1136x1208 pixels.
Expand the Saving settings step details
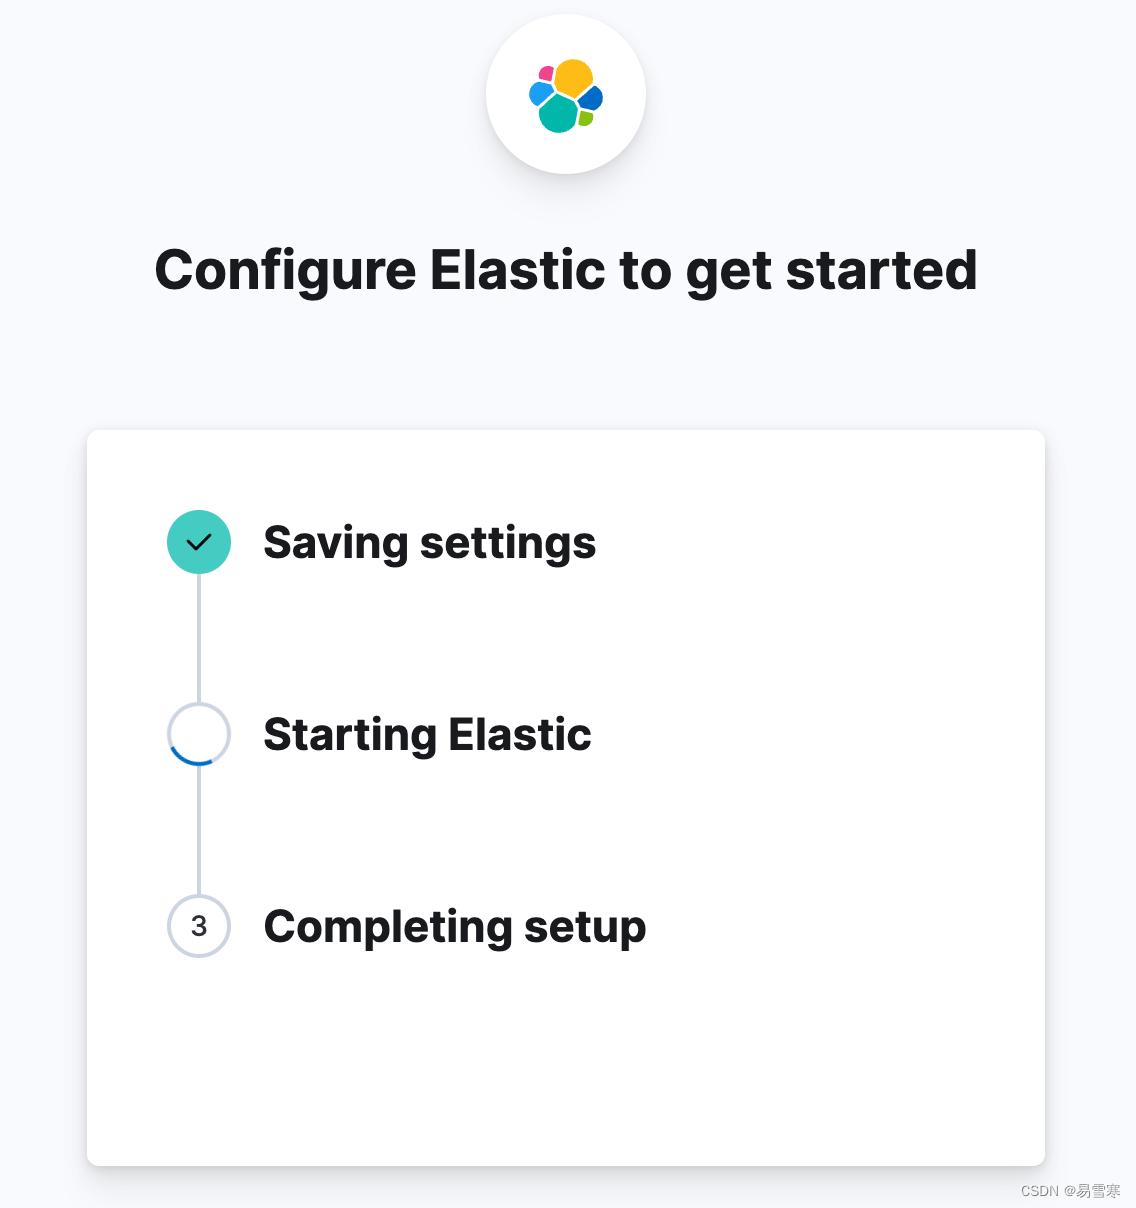tap(429, 542)
